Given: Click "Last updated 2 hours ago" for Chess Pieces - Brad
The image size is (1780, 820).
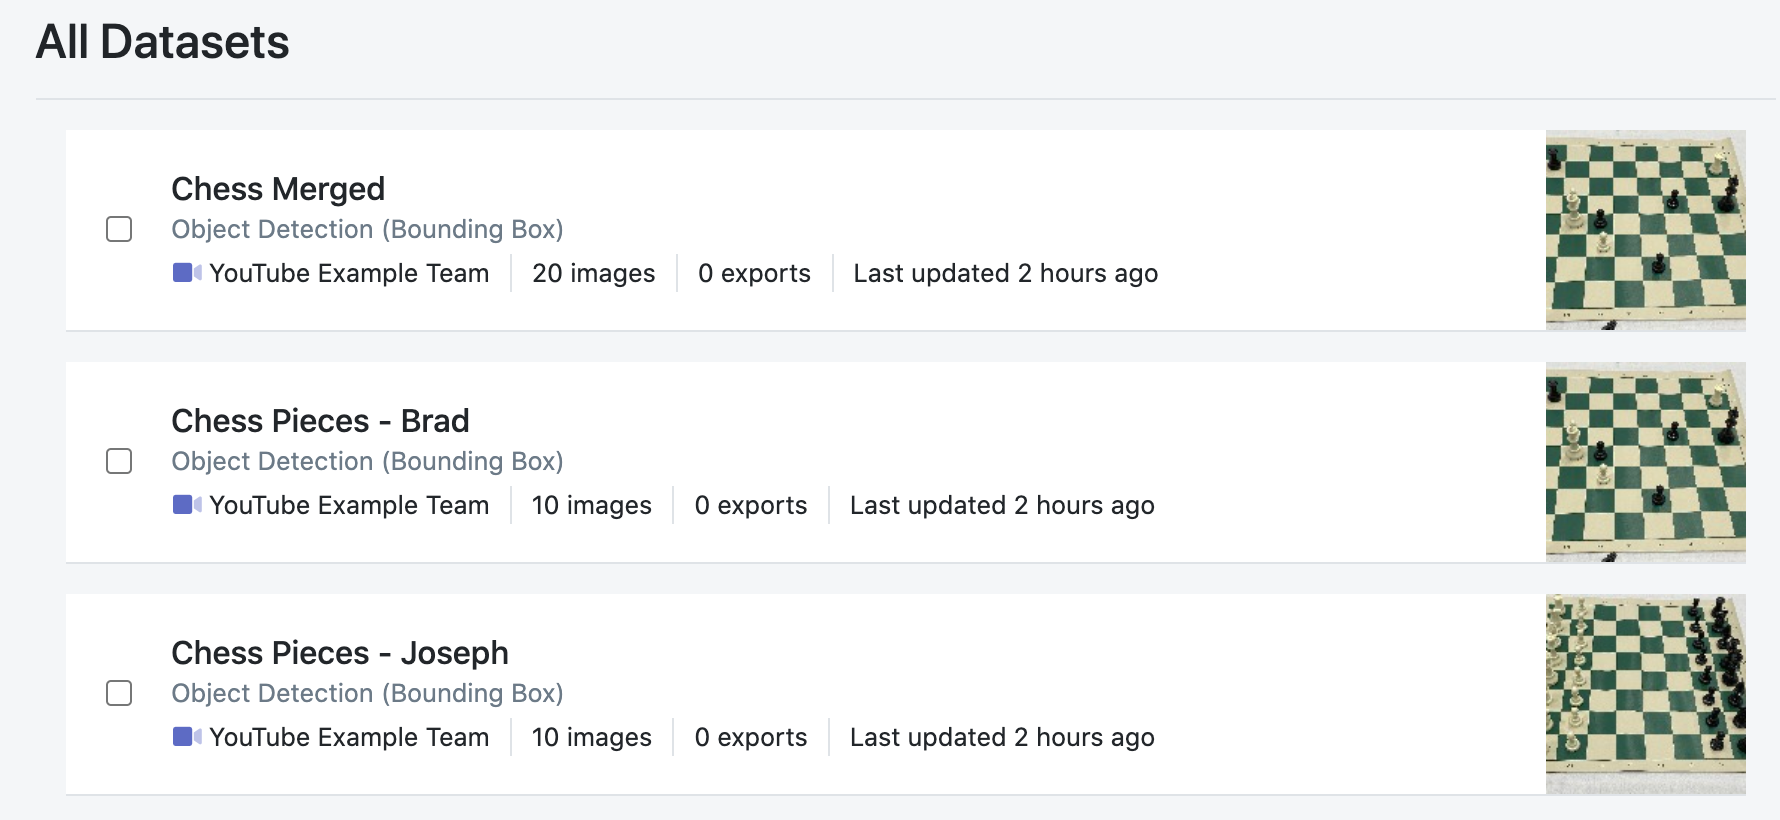Looking at the screenshot, I should 1002,505.
